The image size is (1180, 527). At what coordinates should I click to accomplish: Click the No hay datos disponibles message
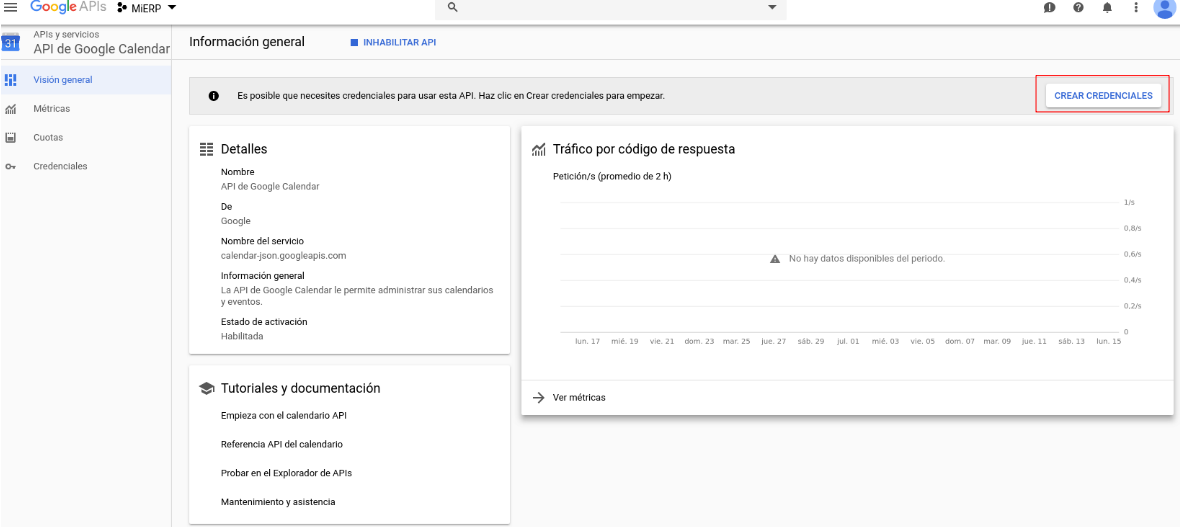[866, 258]
